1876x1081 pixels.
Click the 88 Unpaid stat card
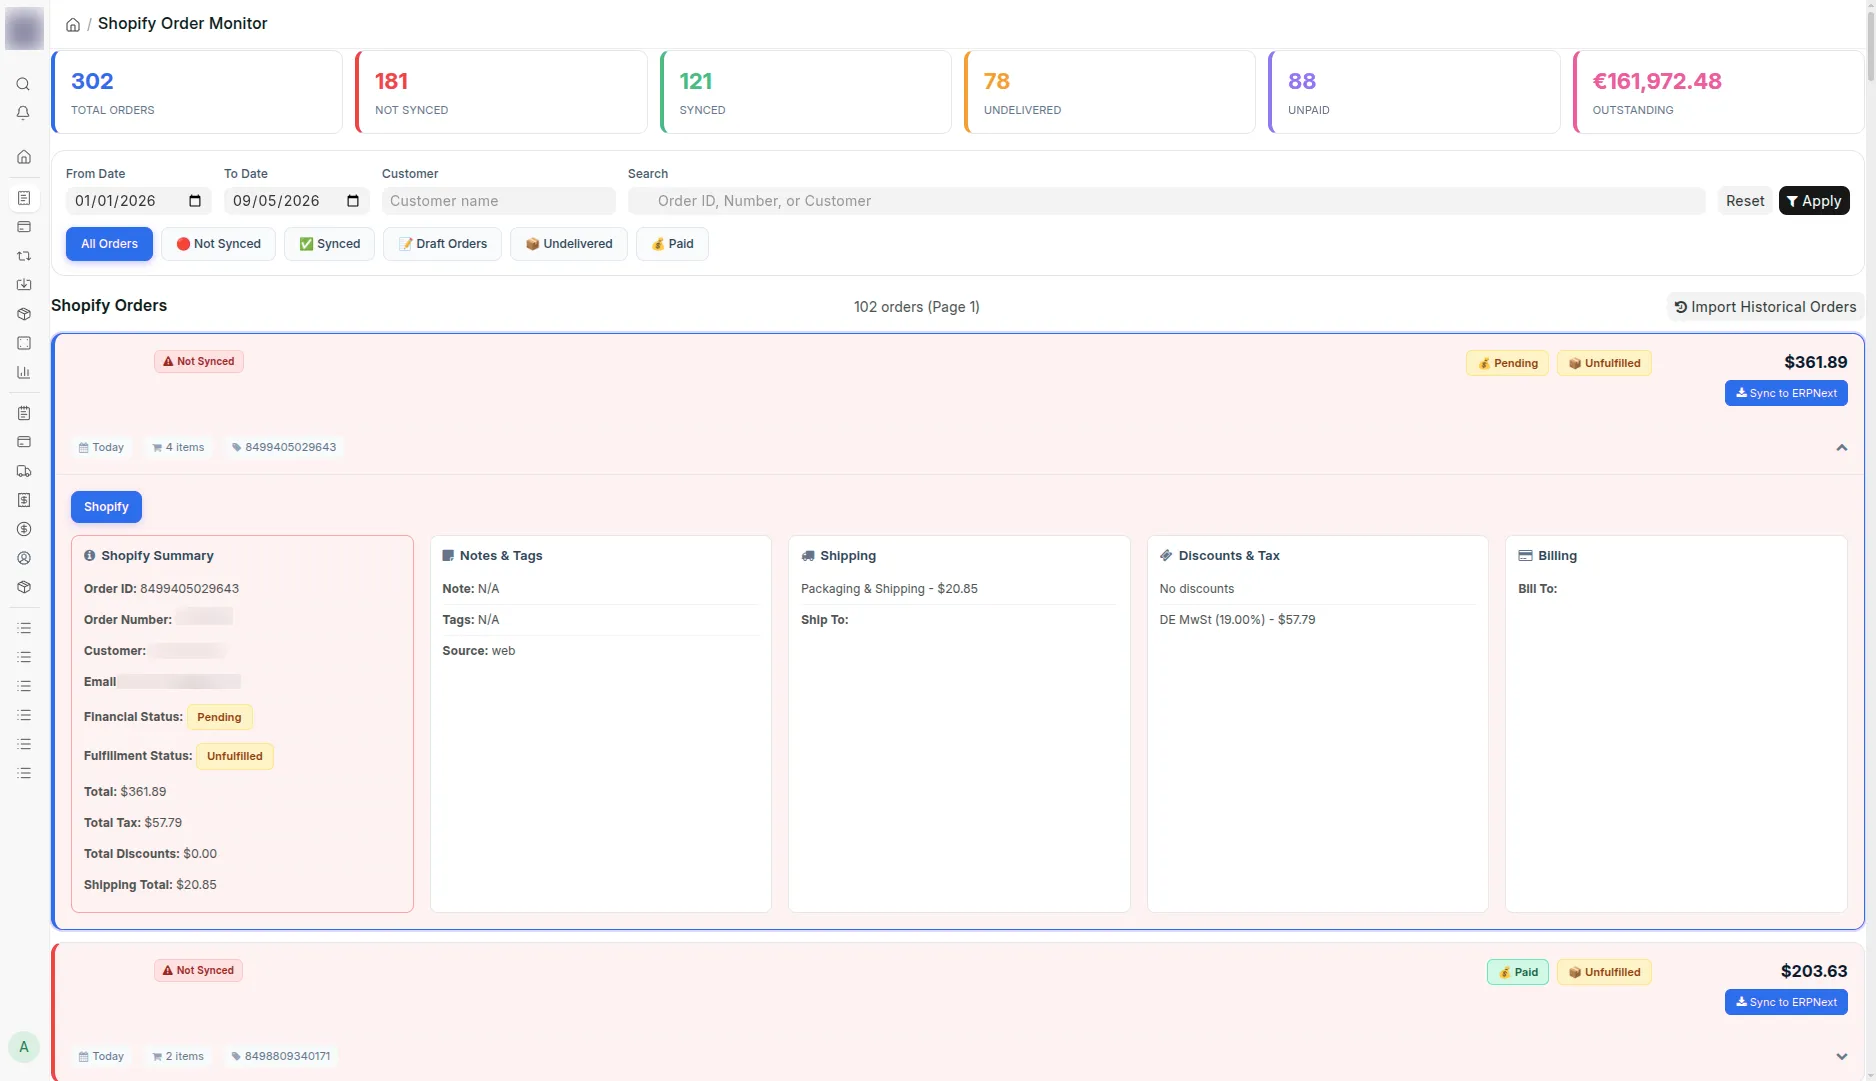[1414, 92]
